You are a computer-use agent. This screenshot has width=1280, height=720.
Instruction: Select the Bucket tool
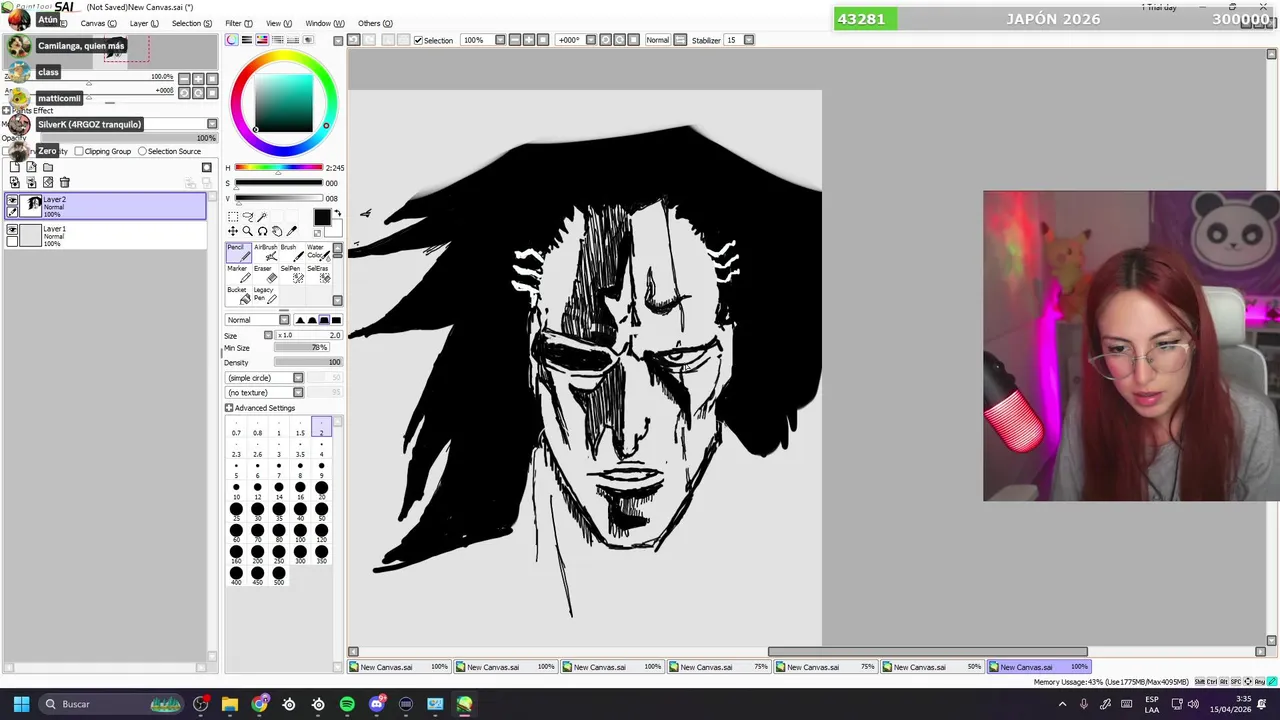point(238,295)
